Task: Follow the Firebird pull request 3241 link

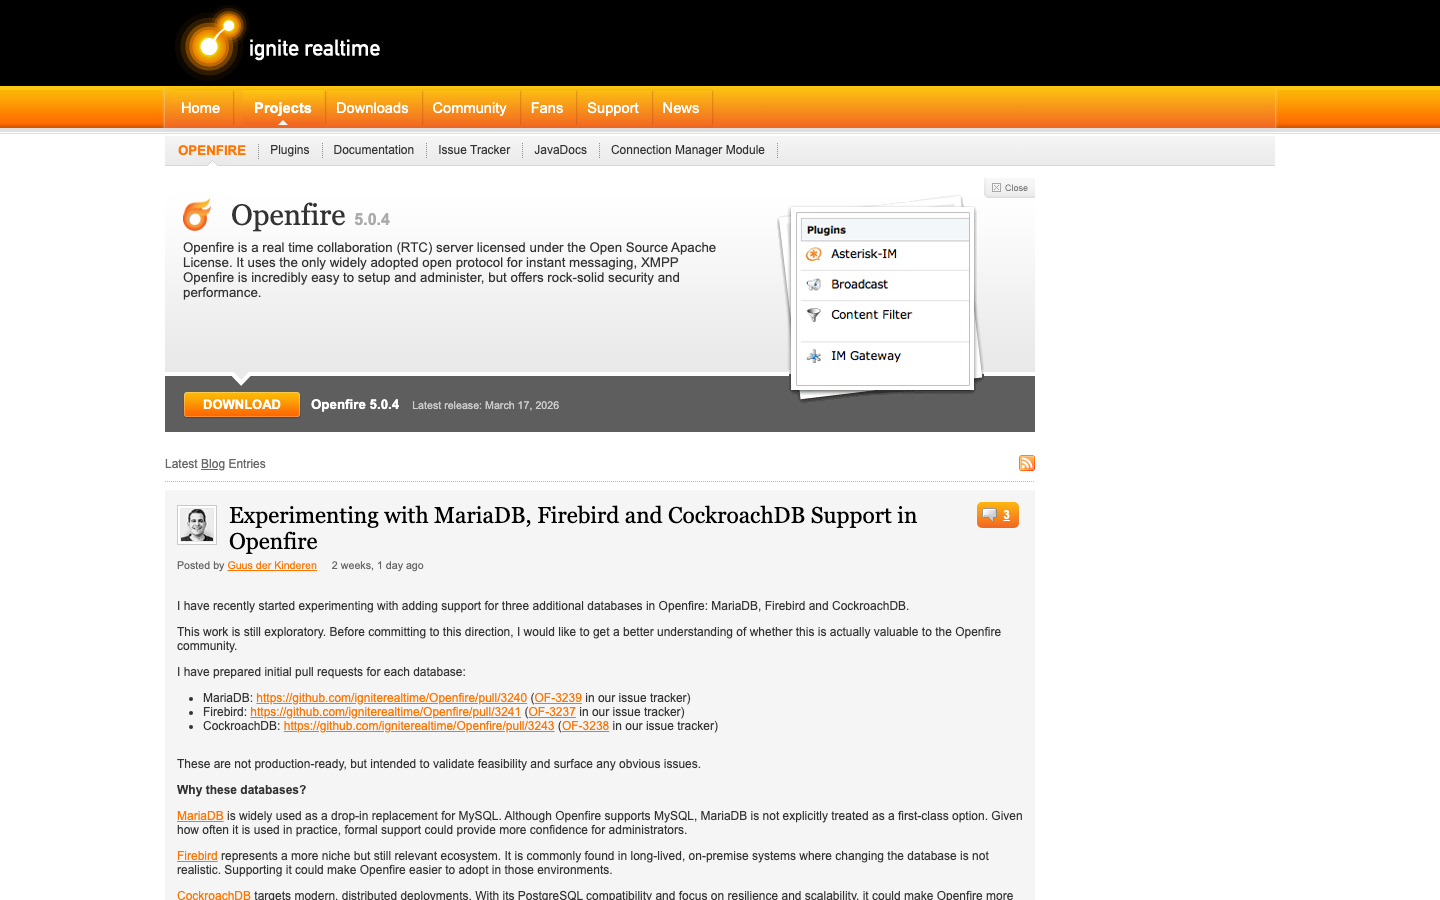Action: tap(385, 712)
